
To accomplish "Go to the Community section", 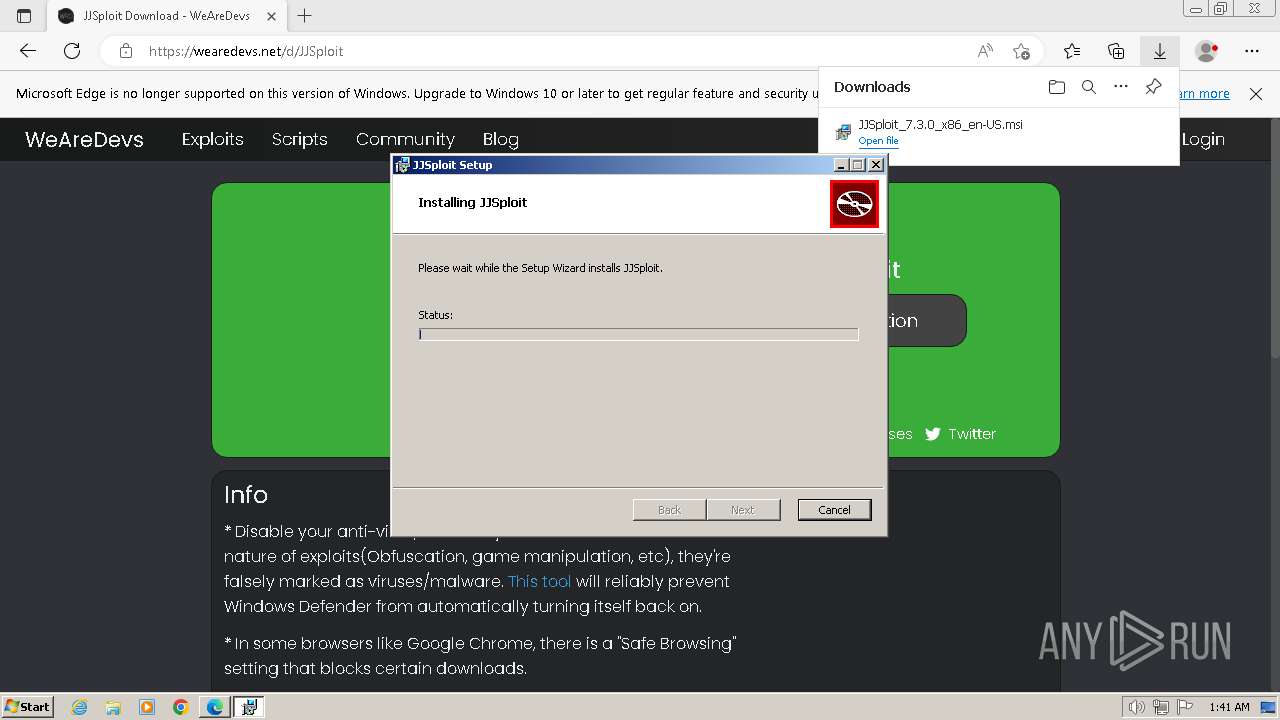I will [405, 139].
